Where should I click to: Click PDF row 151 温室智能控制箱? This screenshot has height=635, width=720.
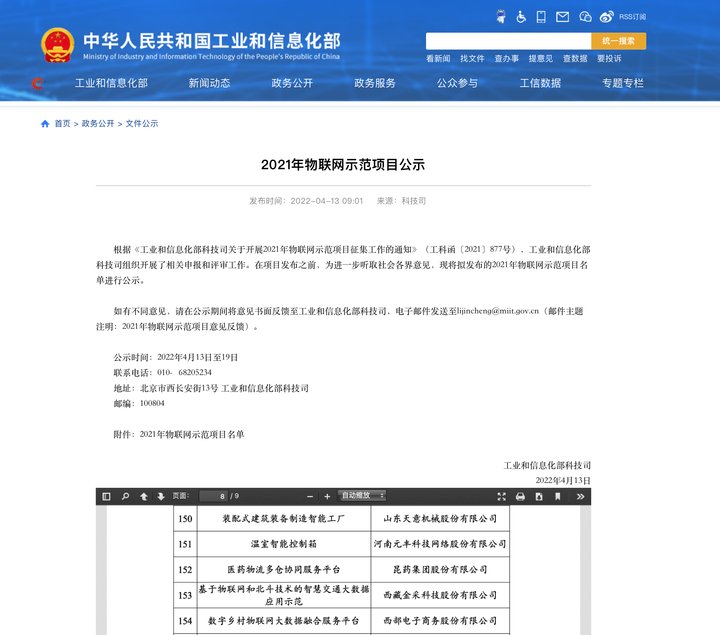coord(283,544)
